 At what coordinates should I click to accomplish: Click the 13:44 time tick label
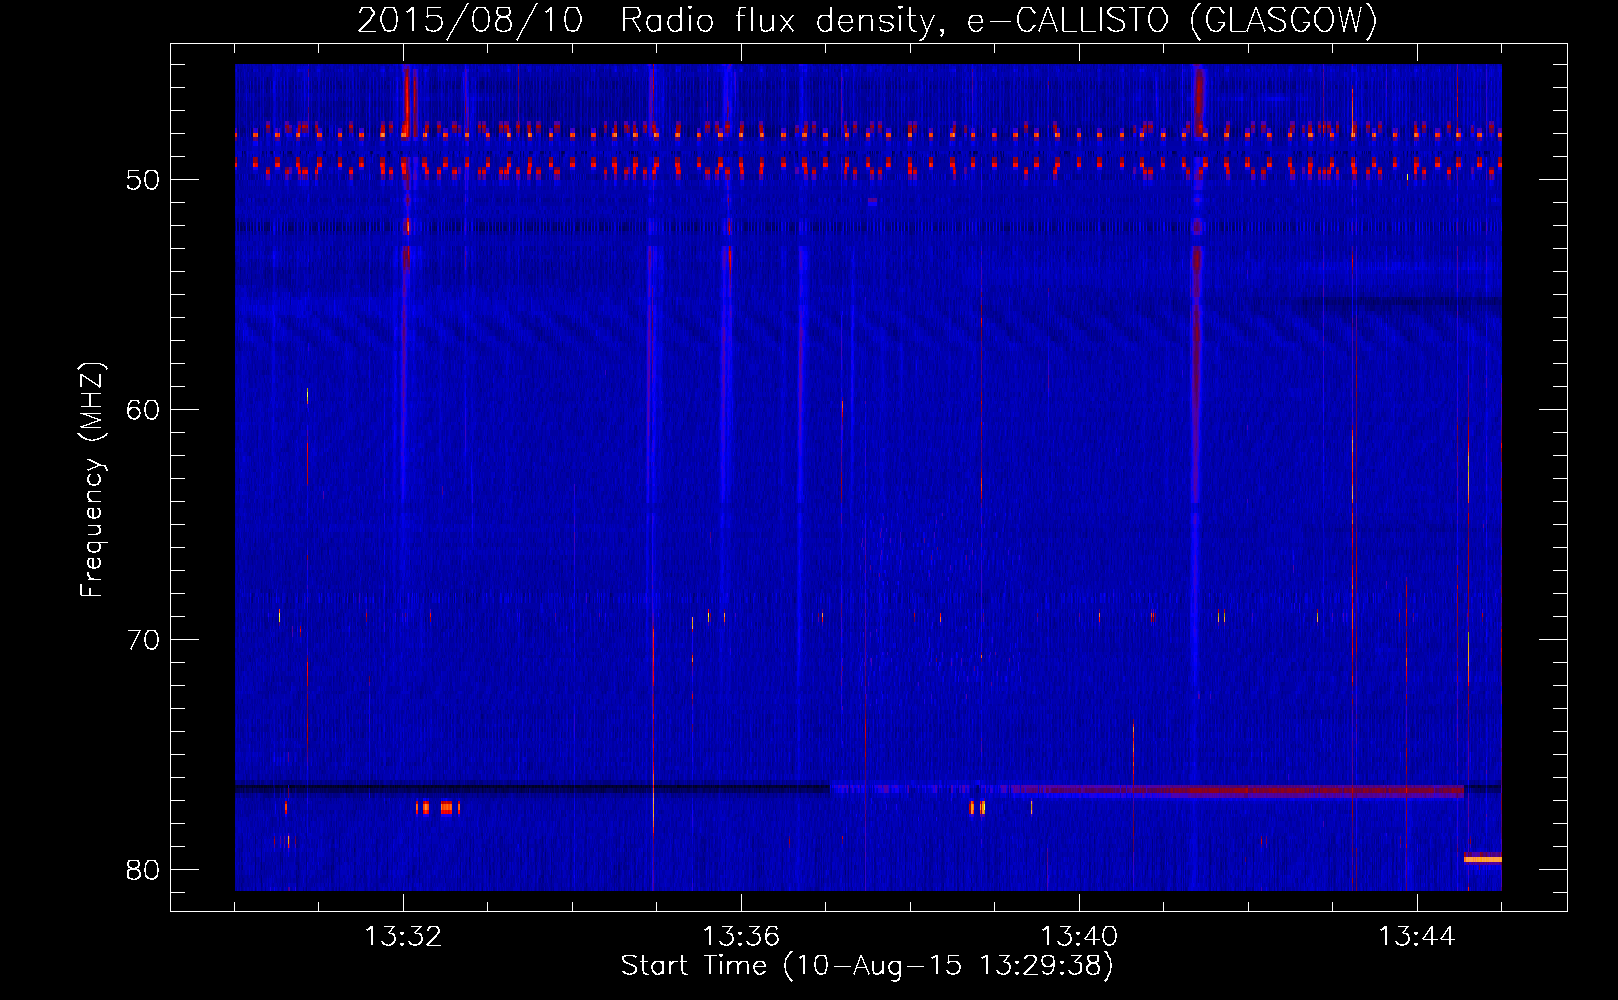click(x=1417, y=937)
